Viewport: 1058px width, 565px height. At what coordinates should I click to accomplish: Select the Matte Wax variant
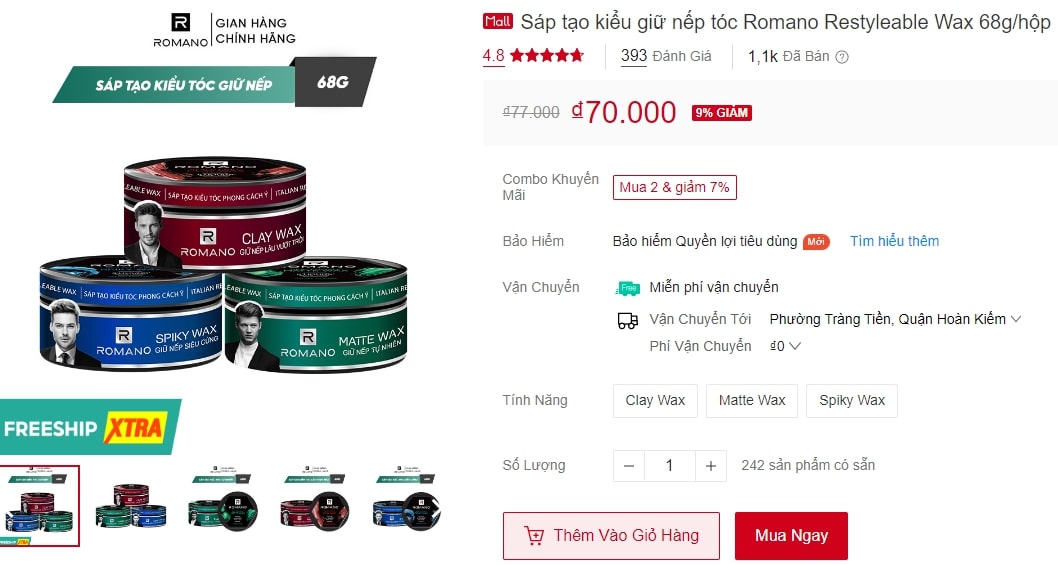(x=752, y=401)
